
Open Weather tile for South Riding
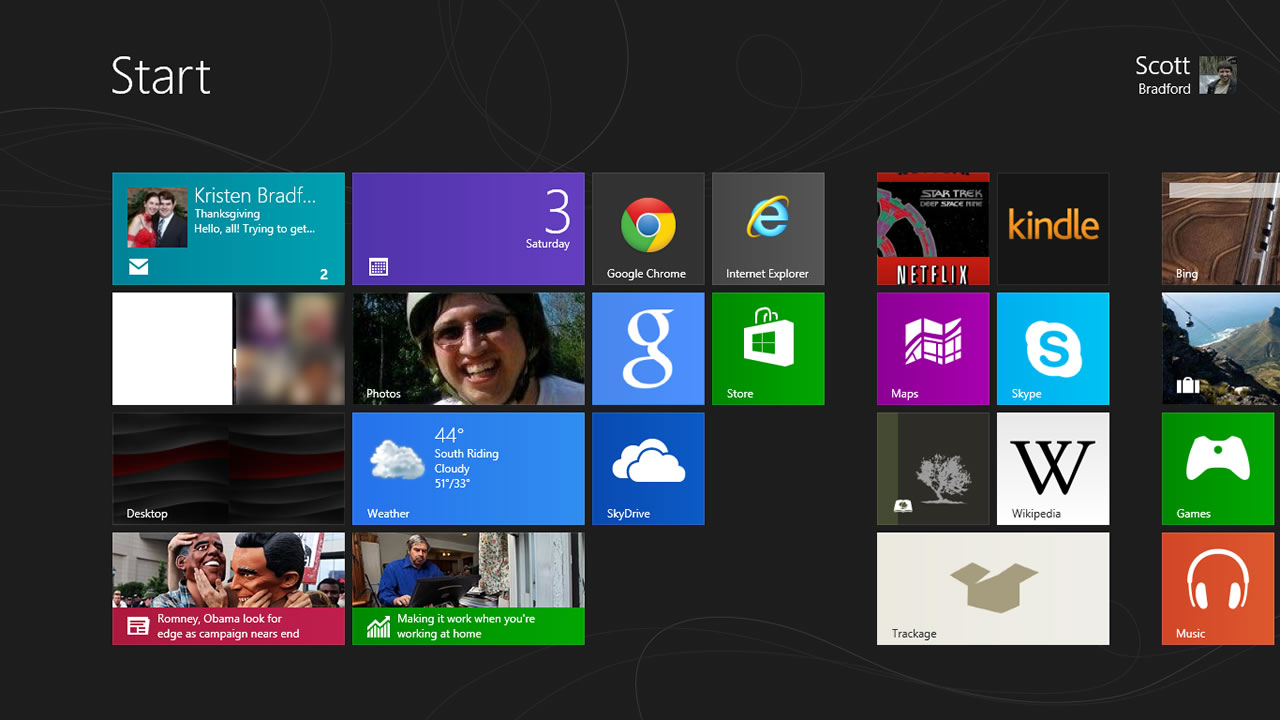[468, 468]
